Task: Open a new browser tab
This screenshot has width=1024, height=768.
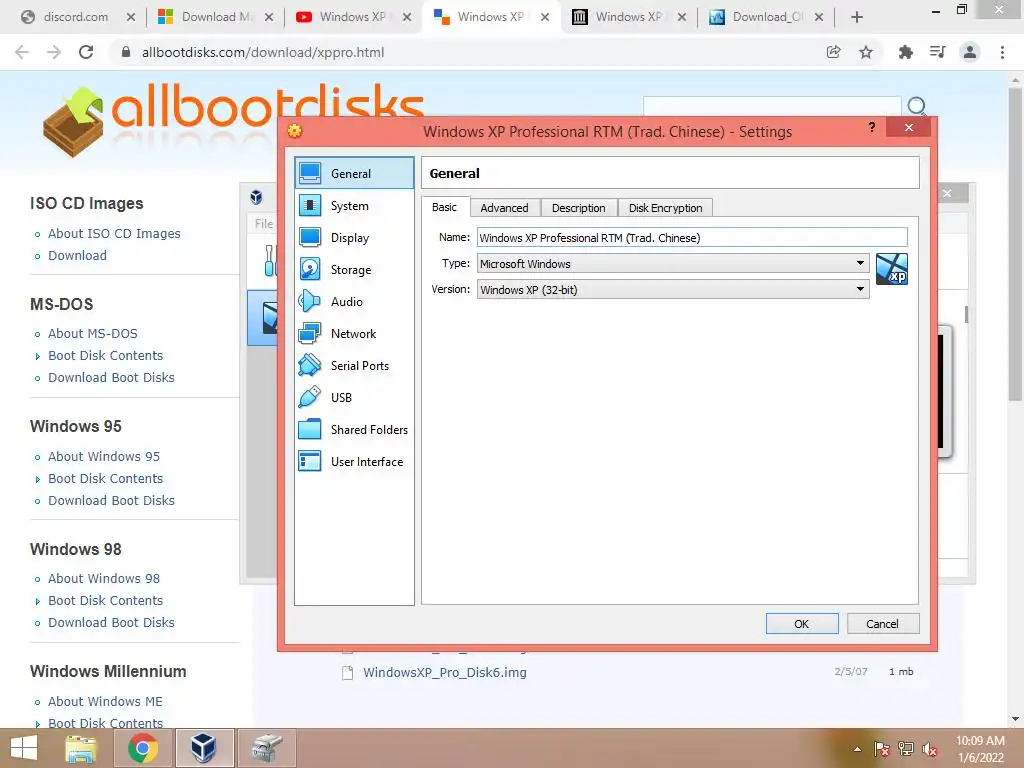Action: pyautogui.click(x=857, y=18)
